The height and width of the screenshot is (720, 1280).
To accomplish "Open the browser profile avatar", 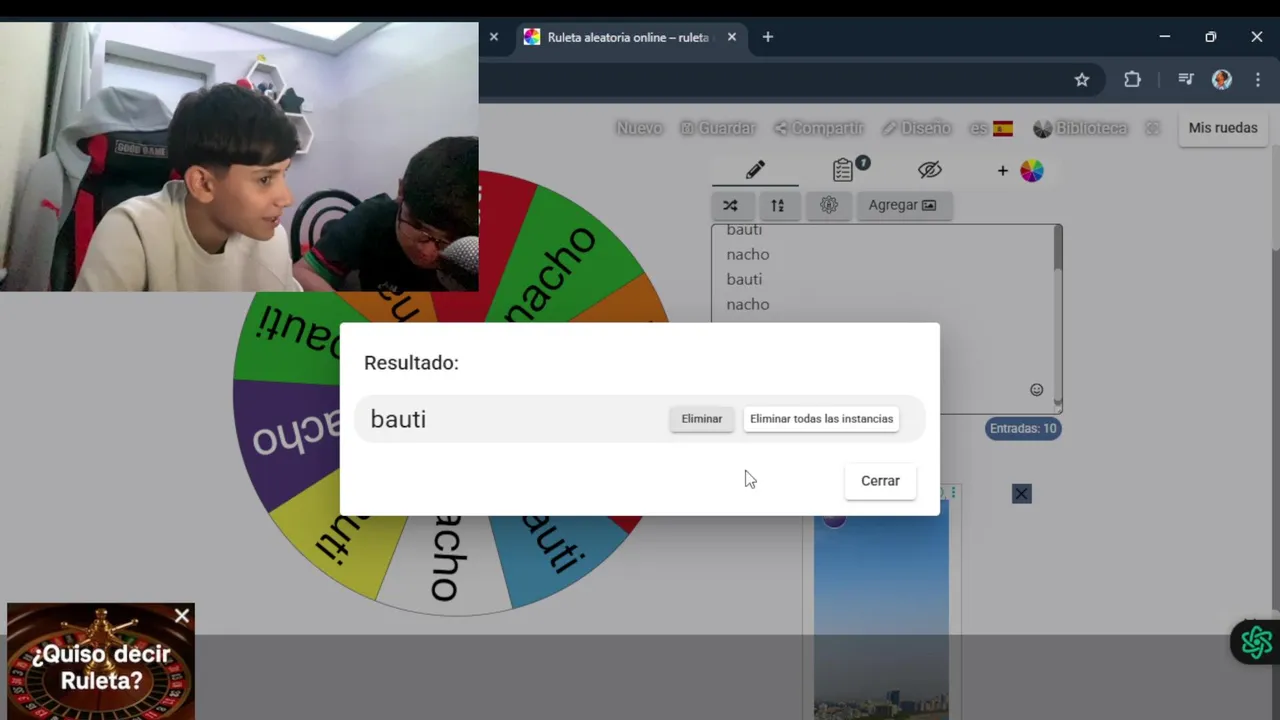I will [1222, 80].
